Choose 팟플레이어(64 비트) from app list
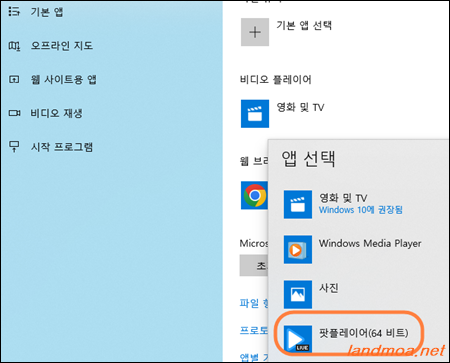This screenshot has width=450, height=363. click(363, 333)
